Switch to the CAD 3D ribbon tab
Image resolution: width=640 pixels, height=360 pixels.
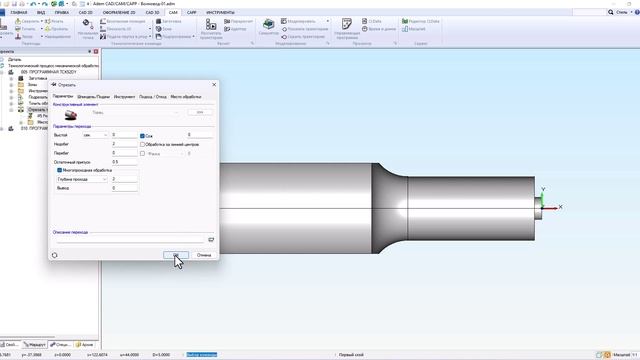[152, 13]
